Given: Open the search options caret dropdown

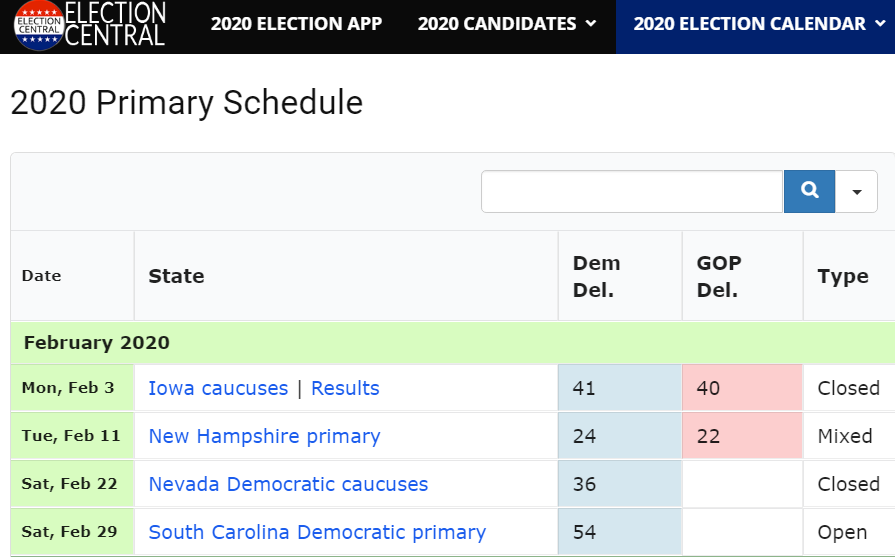Looking at the screenshot, I should pos(857,191).
